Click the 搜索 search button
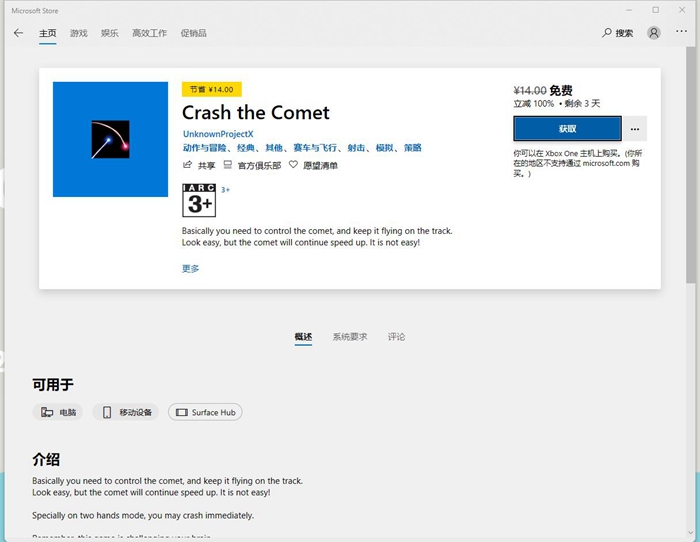The width and height of the screenshot is (700, 542). pyautogui.click(x=617, y=33)
